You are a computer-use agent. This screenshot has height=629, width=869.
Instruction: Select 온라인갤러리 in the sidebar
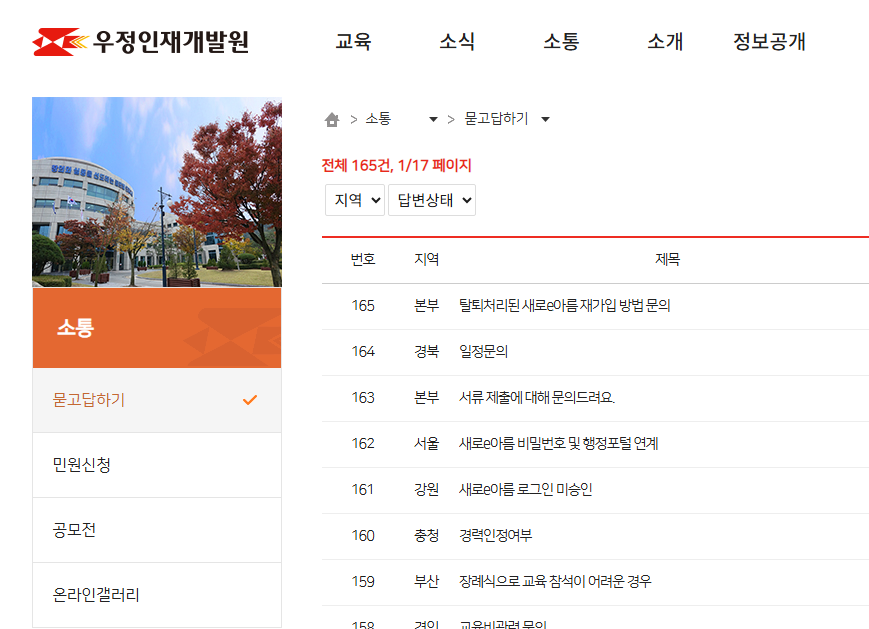click(157, 595)
